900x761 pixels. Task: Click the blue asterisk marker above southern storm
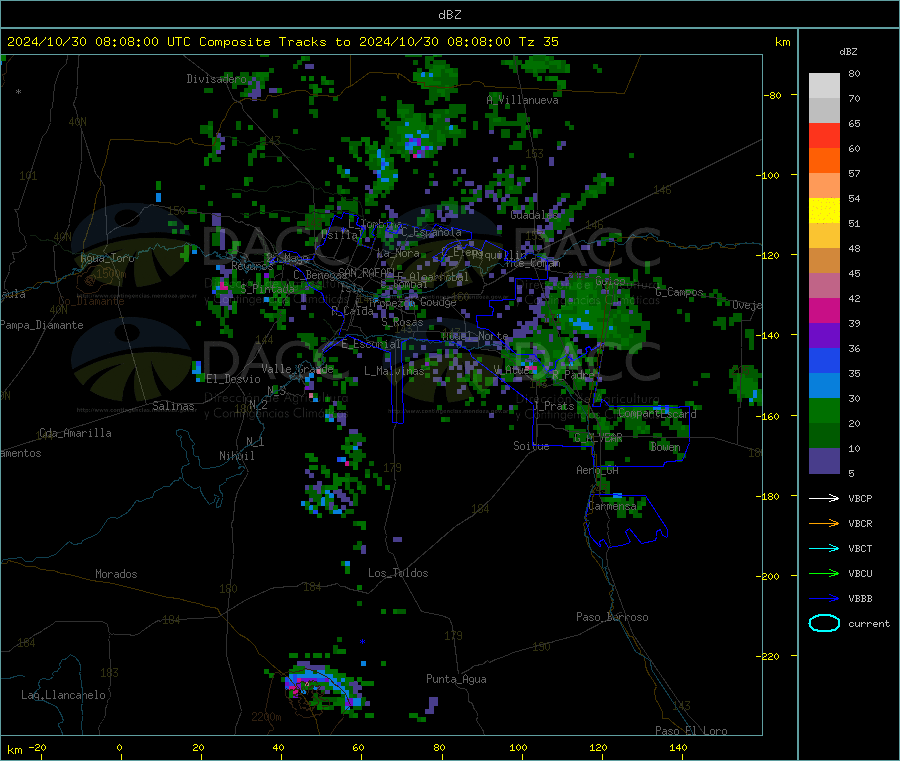(362, 642)
